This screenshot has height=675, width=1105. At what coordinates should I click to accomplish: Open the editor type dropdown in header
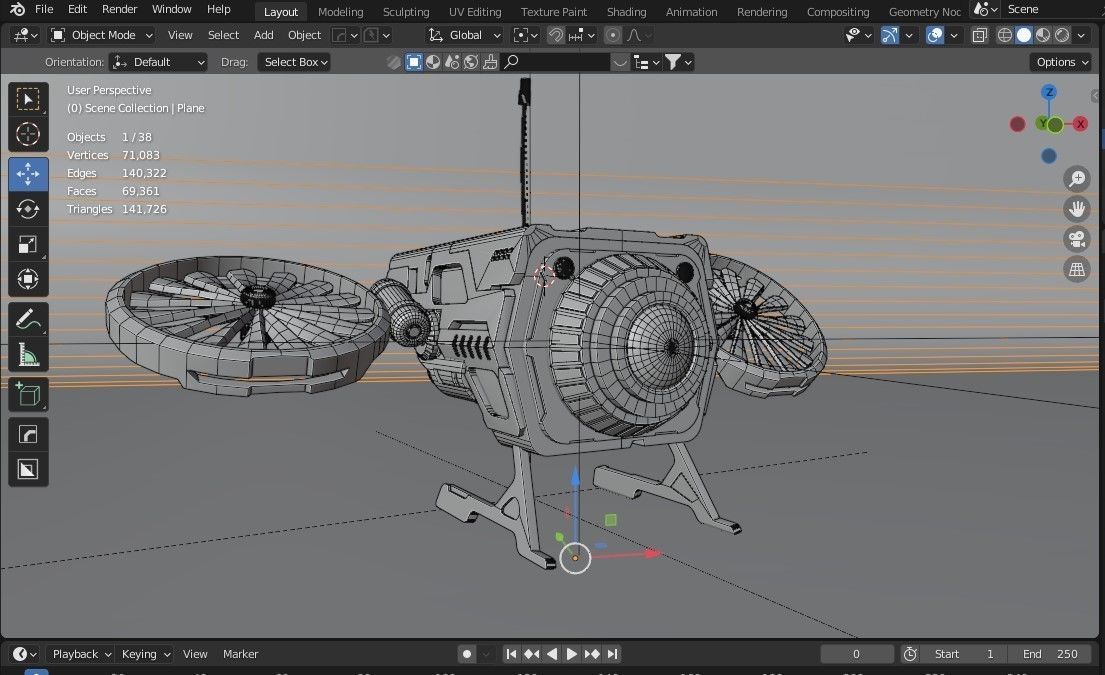25,35
